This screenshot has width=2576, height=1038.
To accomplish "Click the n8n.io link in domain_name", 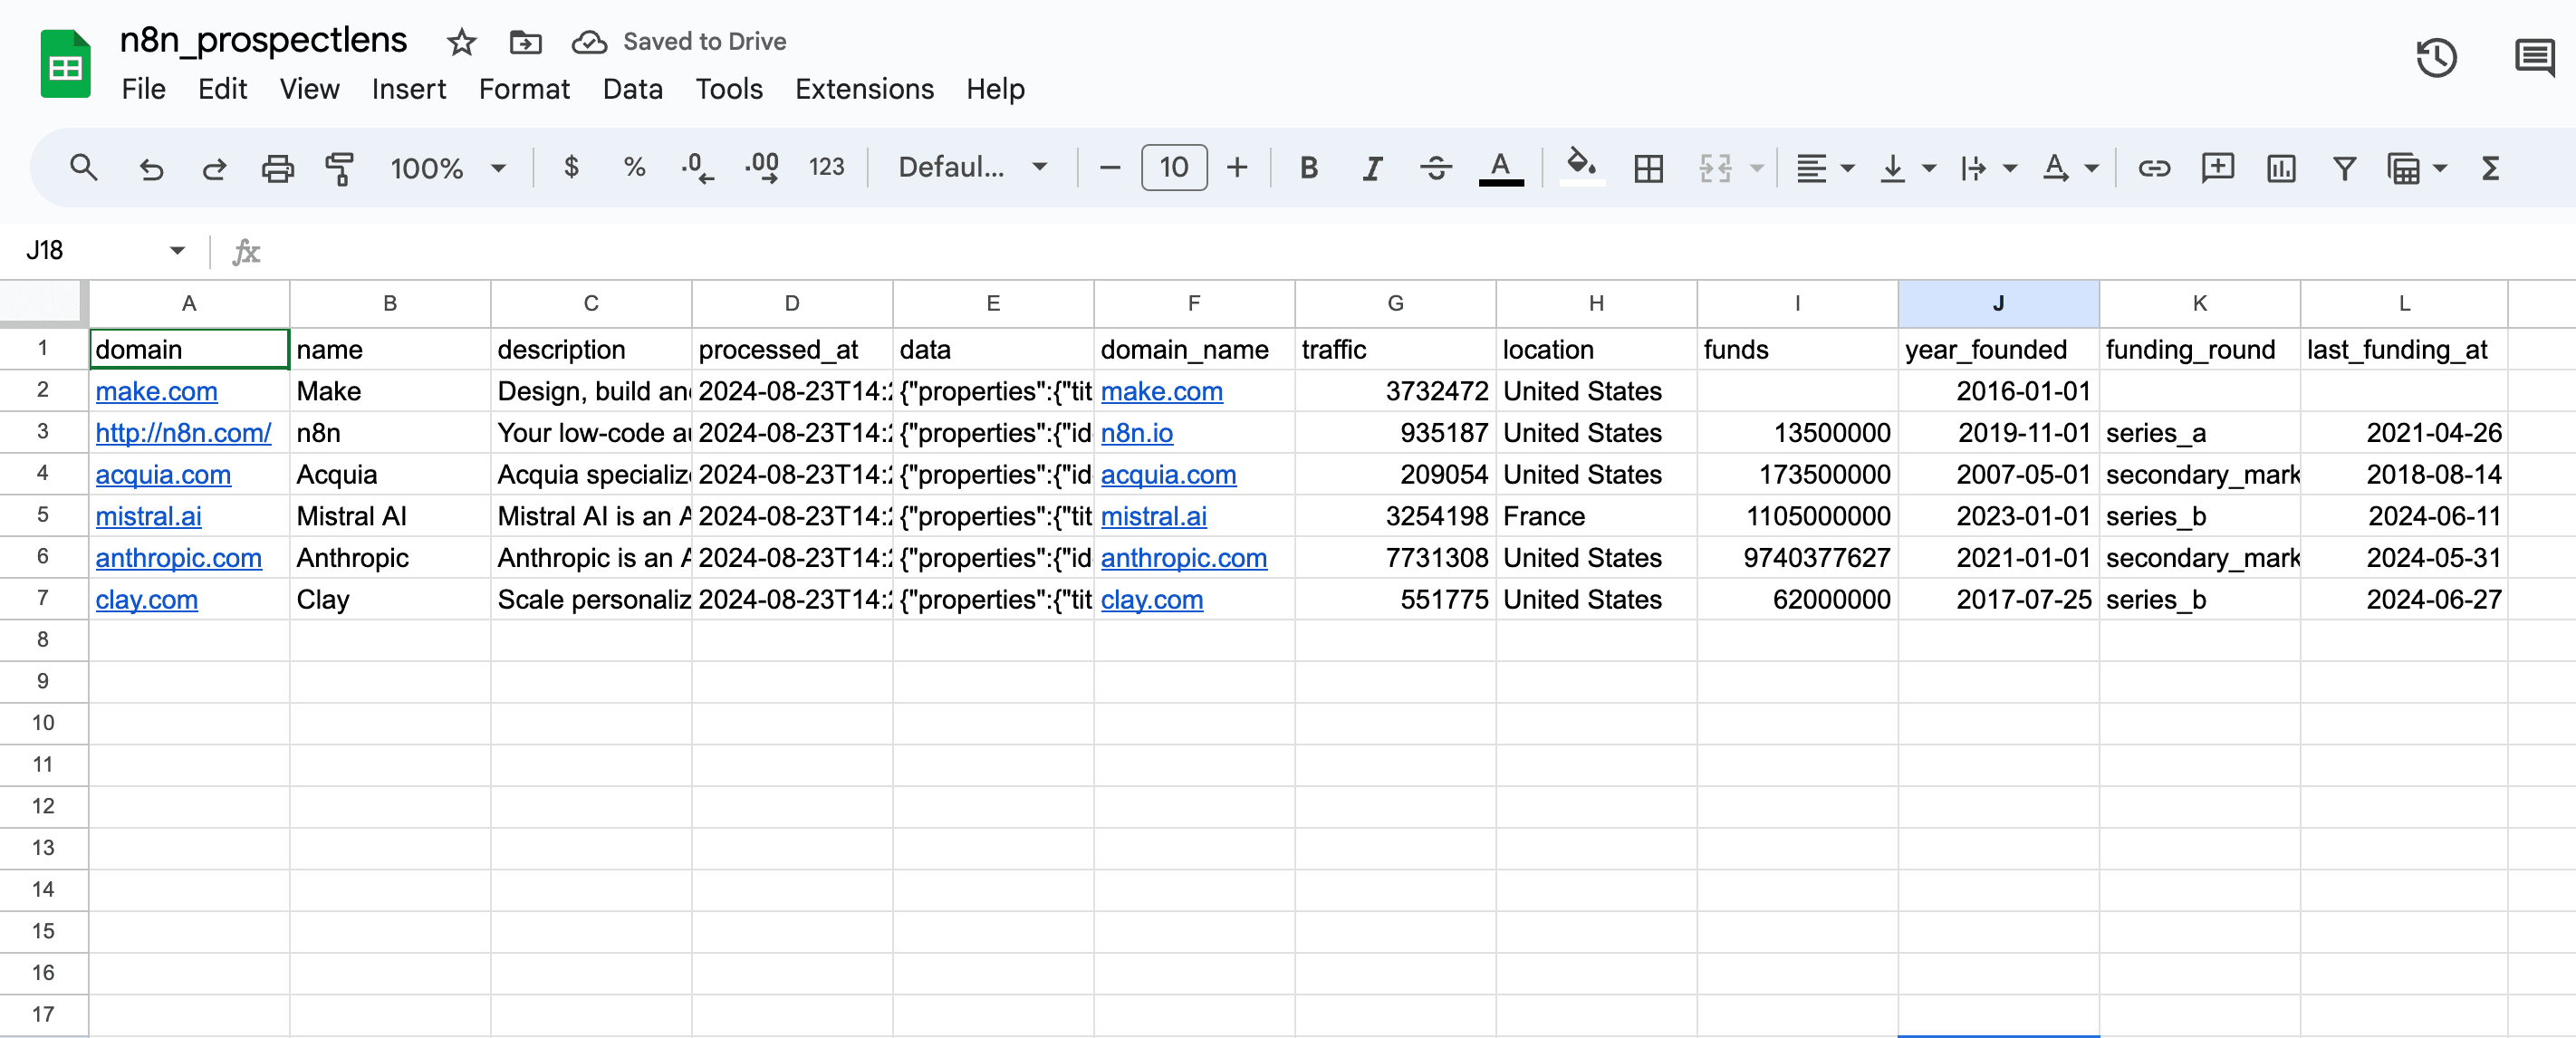I will (x=1136, y=433).
